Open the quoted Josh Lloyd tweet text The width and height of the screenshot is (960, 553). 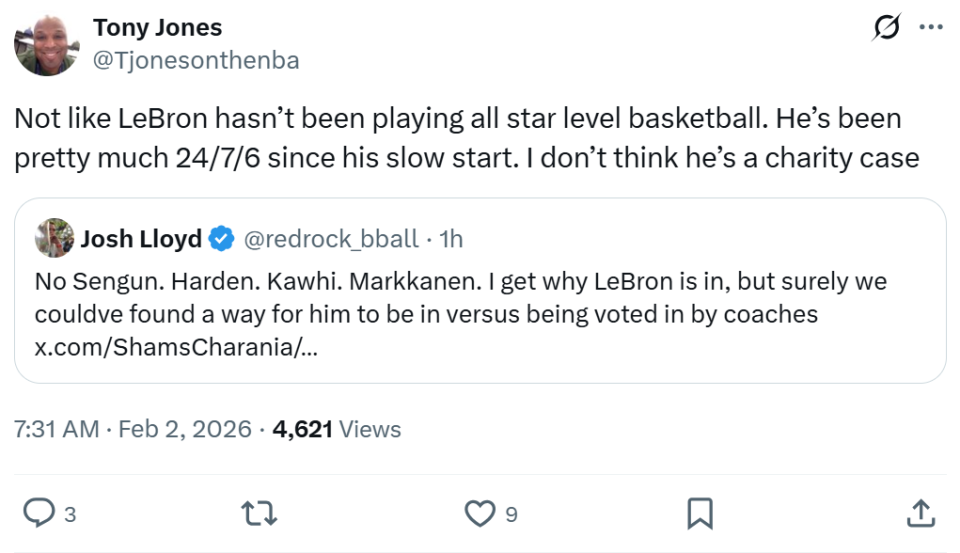(460, 298)
